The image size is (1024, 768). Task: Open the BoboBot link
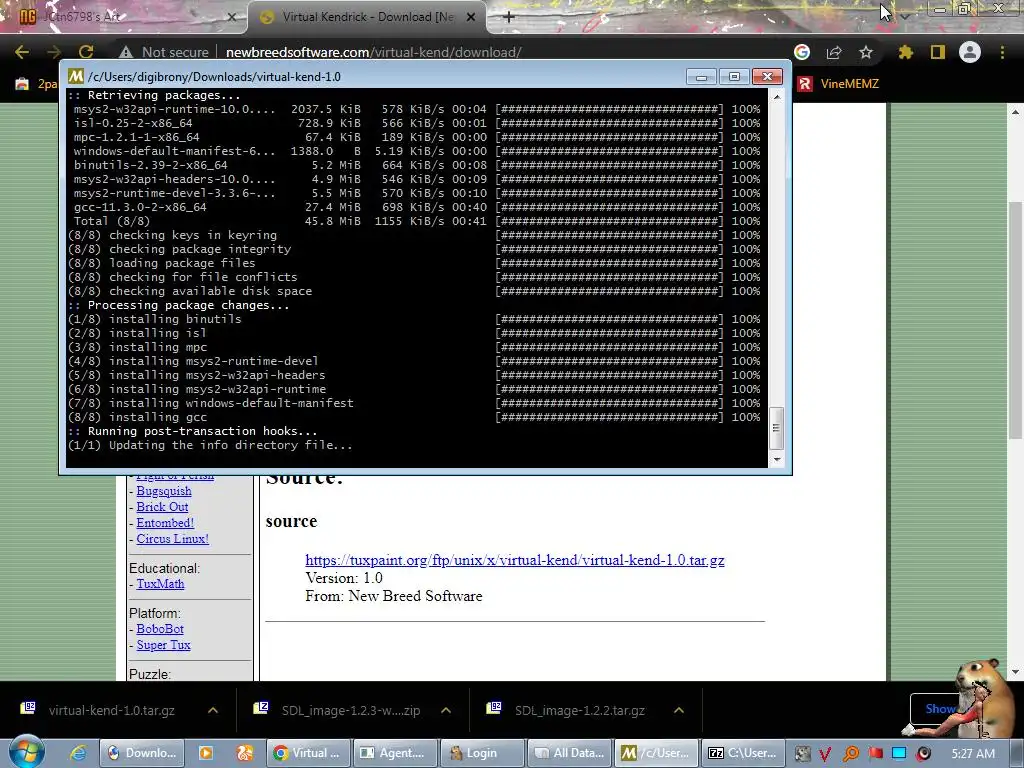pyautogui.click(x=160, y=629)
